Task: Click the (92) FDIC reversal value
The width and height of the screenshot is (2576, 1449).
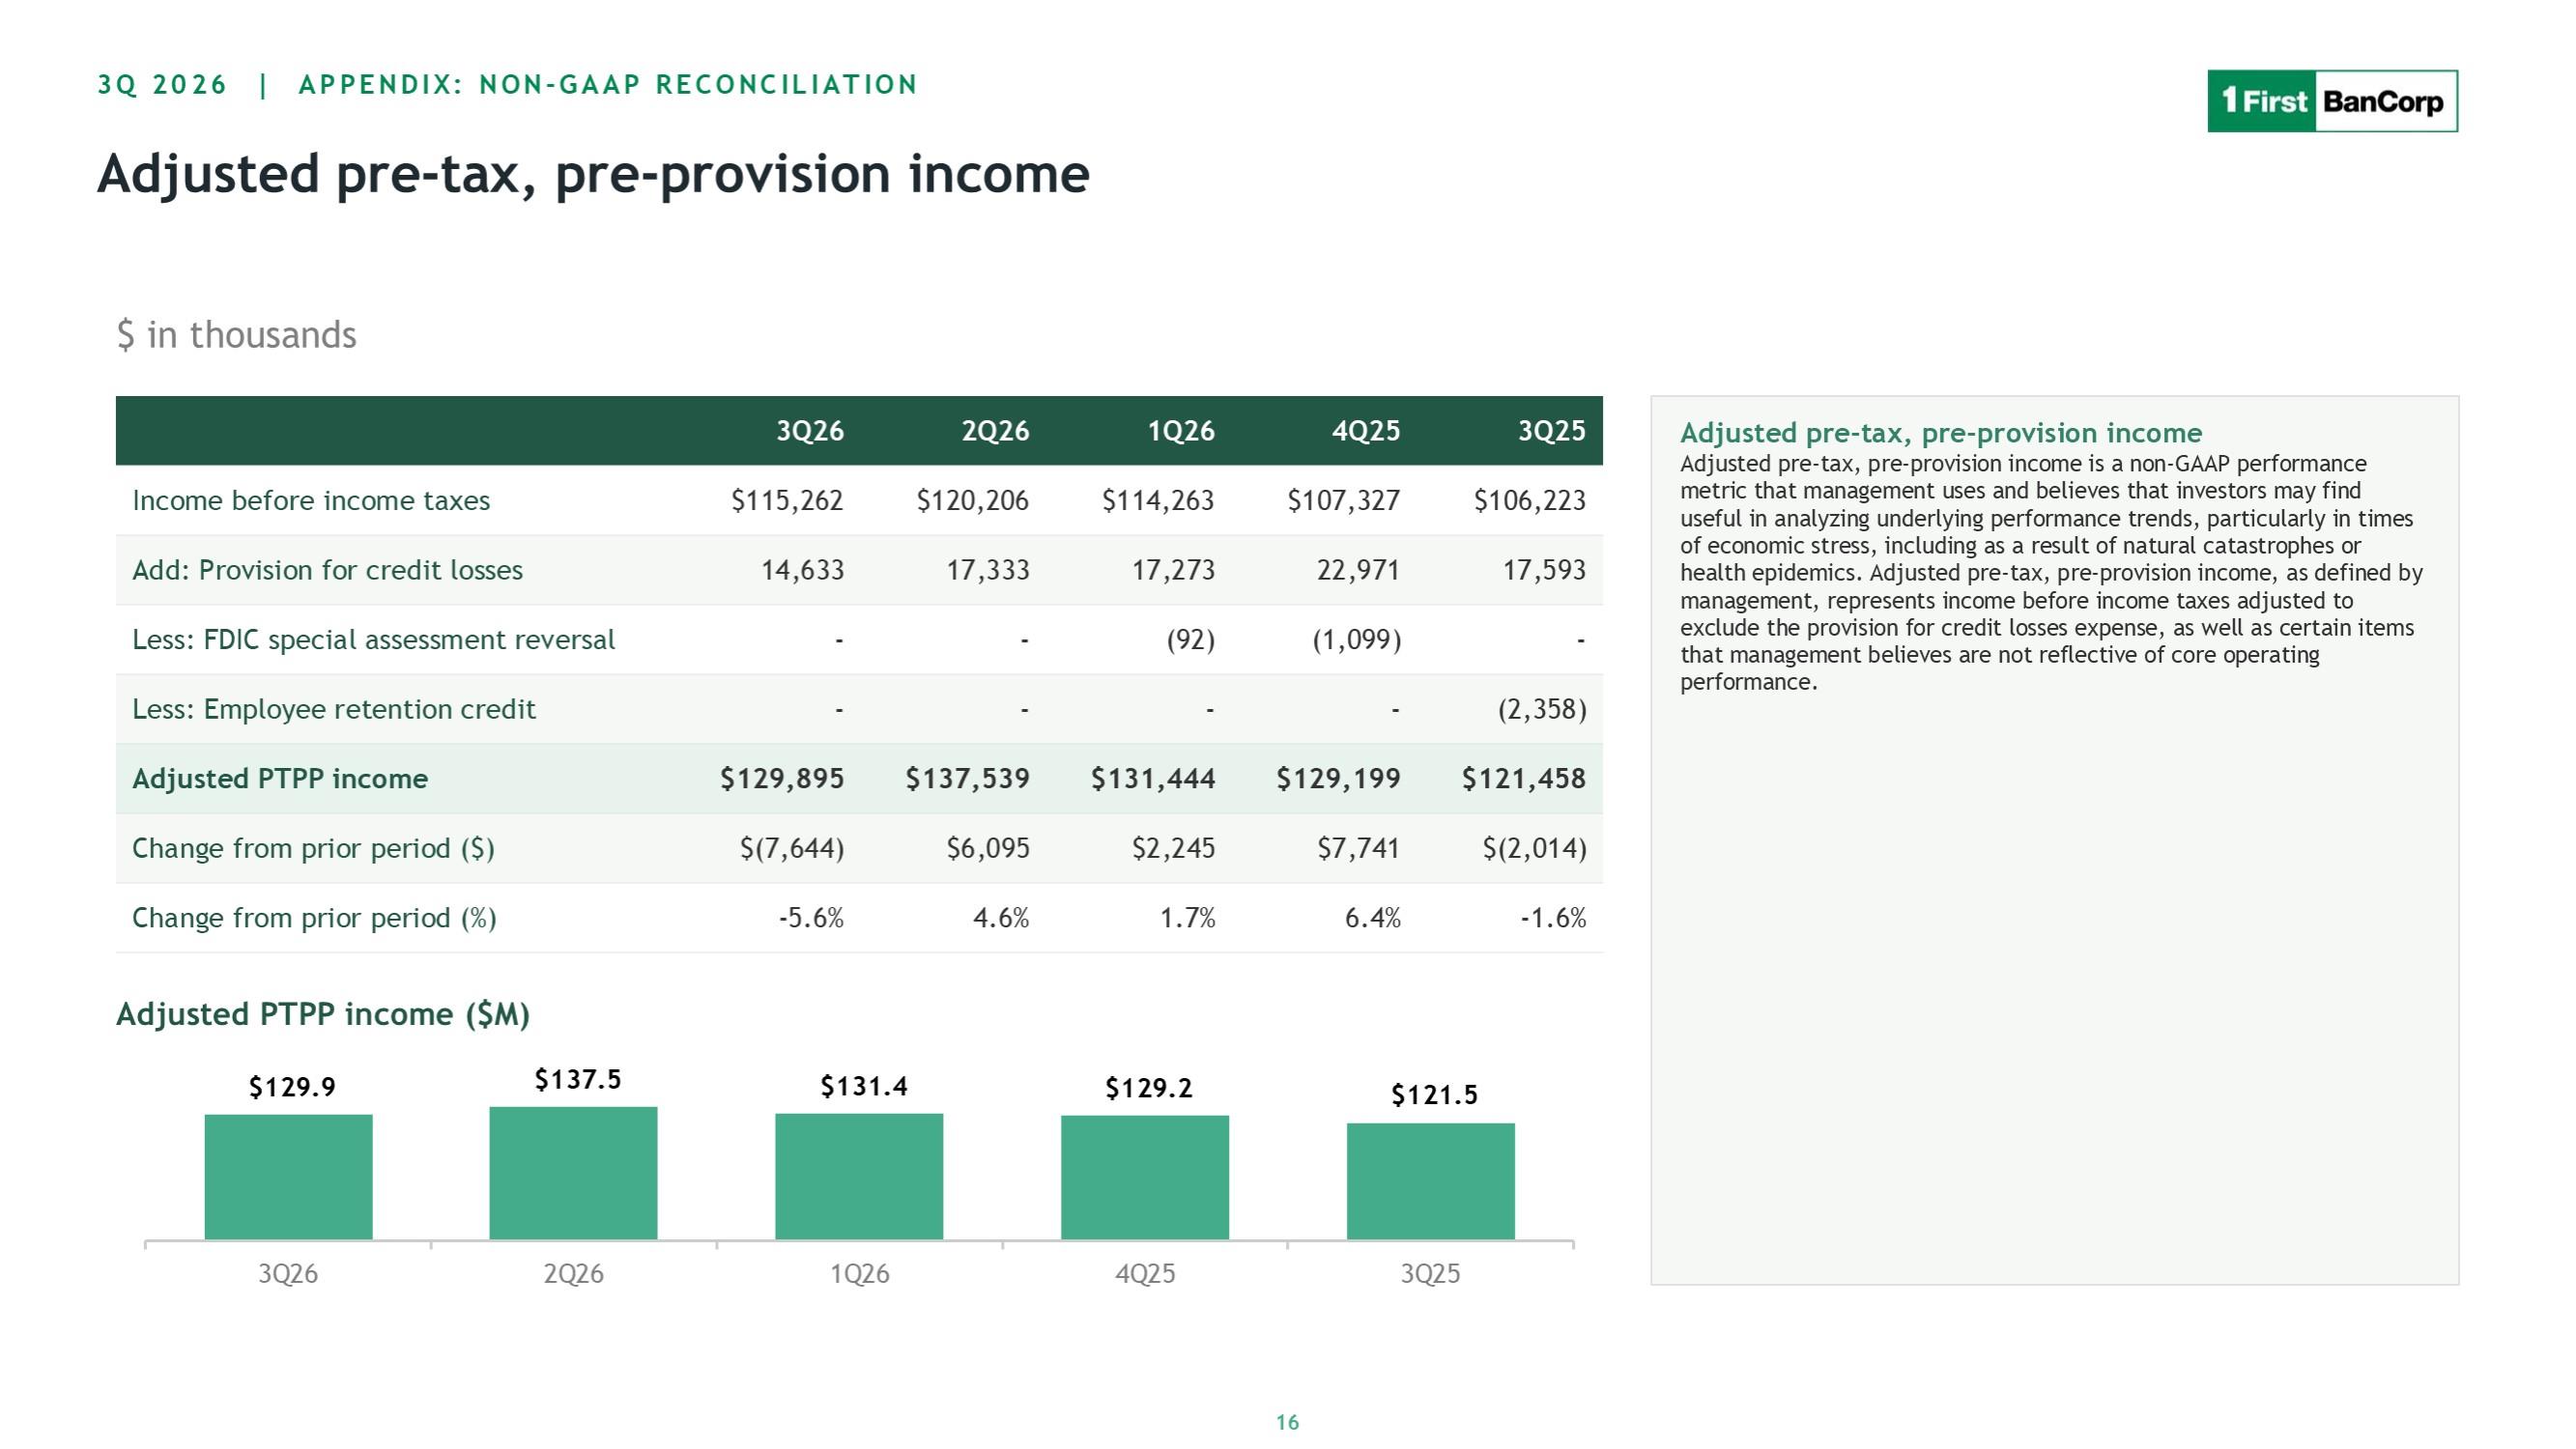Action: tap(1191, 640)
